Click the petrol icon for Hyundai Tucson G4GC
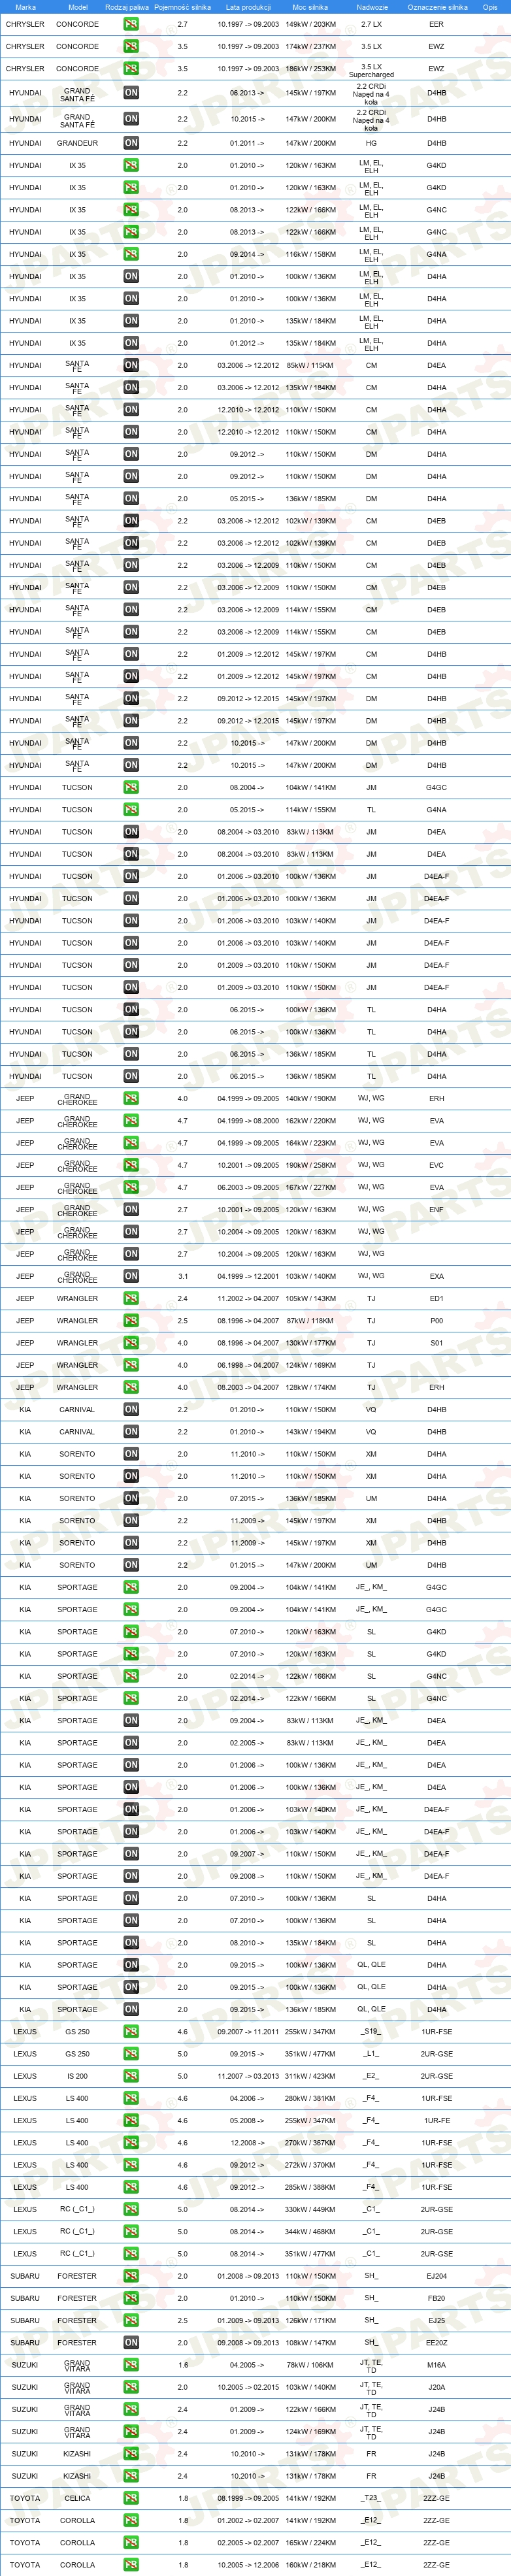Viewport: 511px width, 2576px height. coord(131,787)
